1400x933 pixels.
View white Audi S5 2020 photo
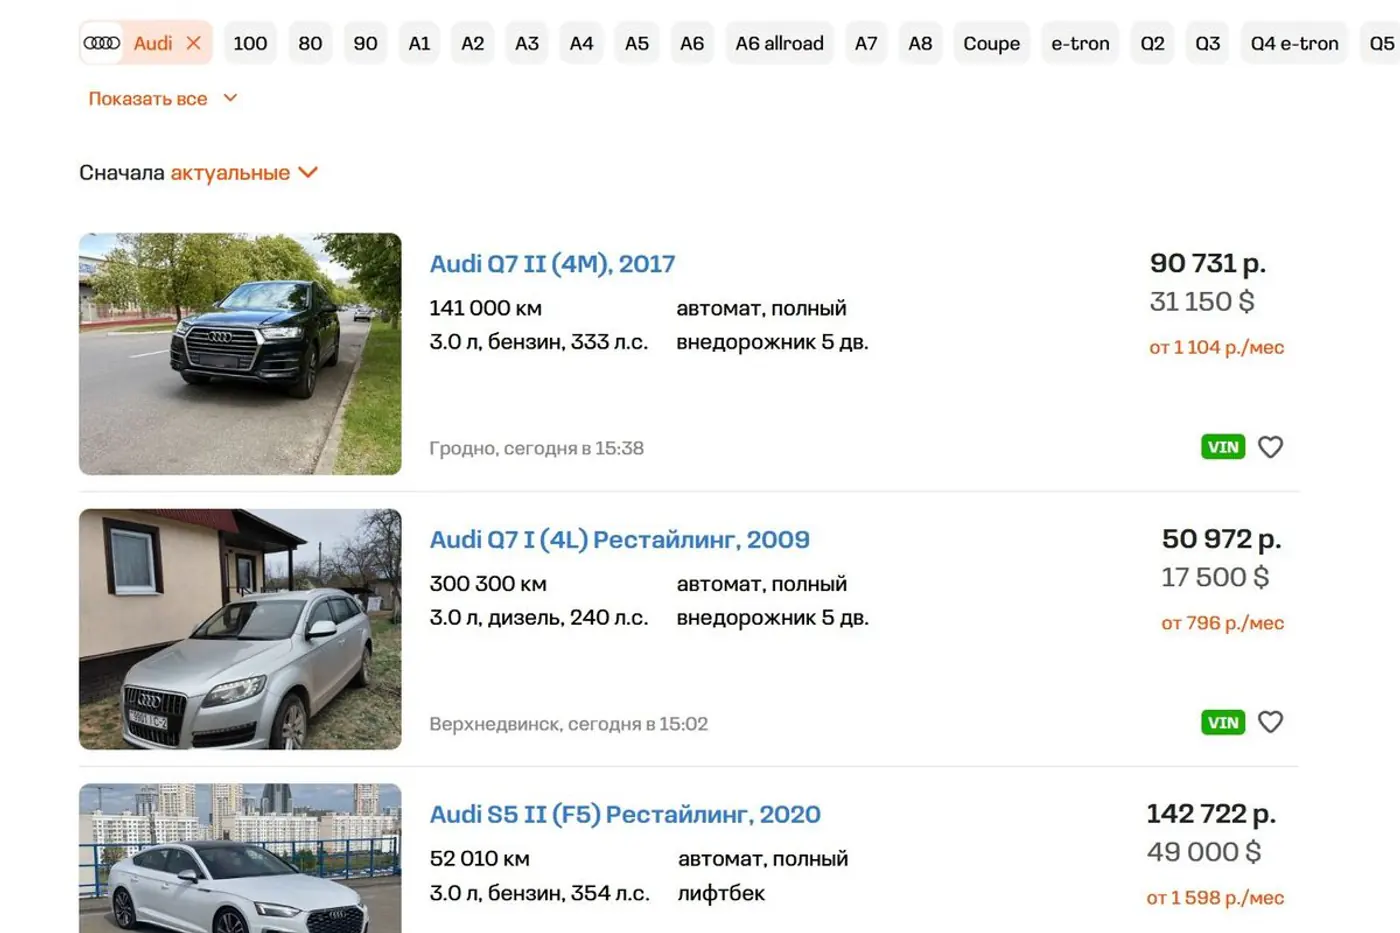tap(240, 858)
